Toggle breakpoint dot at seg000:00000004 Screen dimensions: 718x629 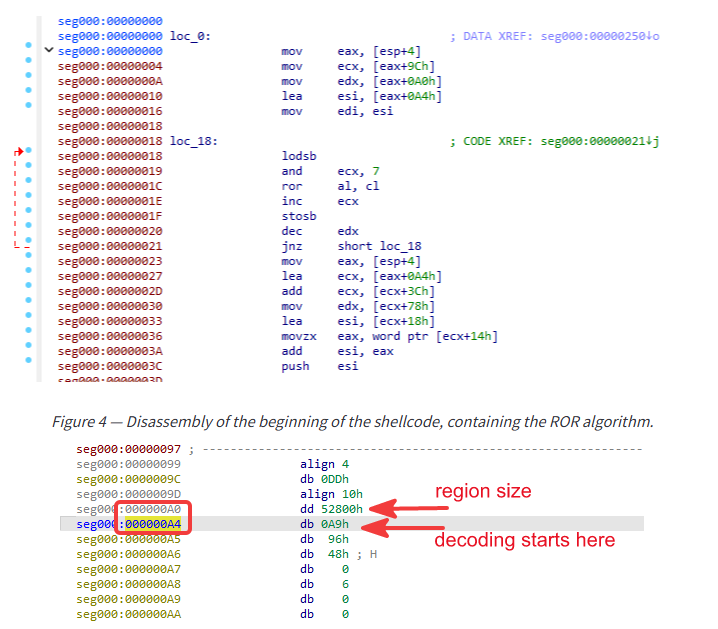click(28, 60)
